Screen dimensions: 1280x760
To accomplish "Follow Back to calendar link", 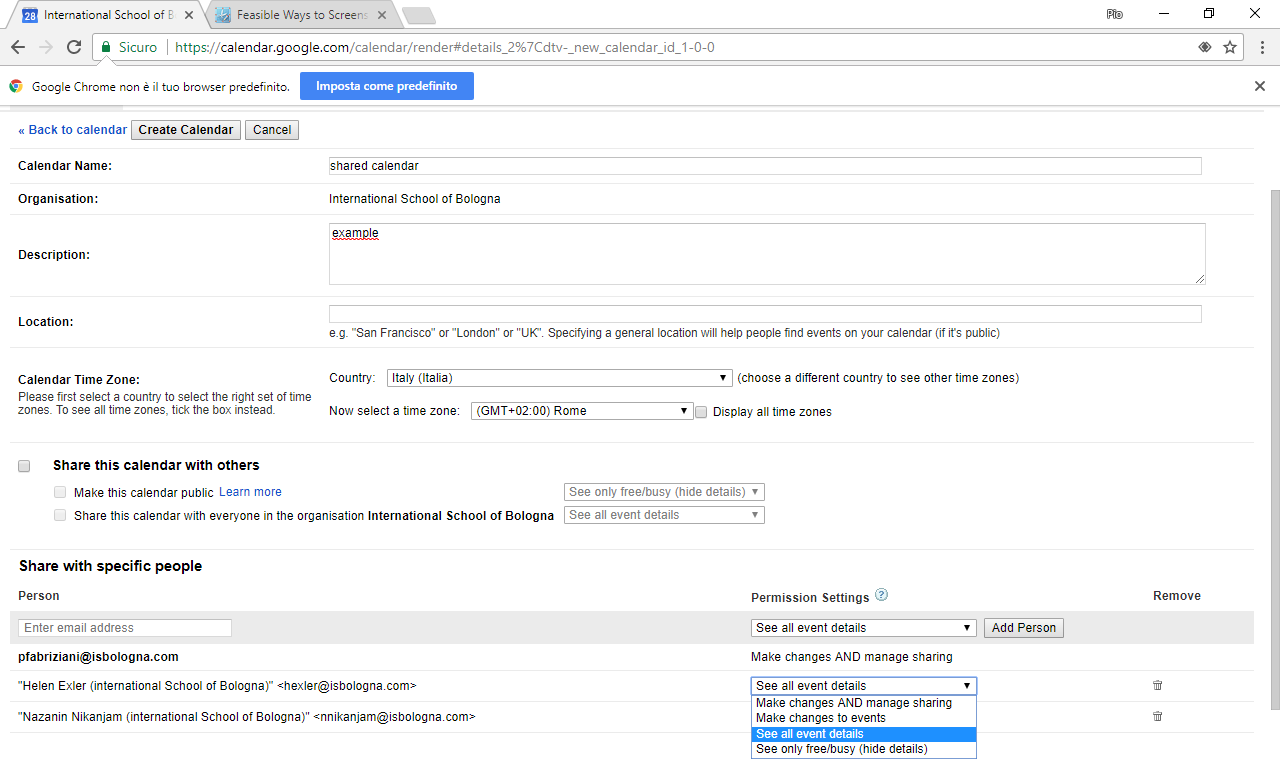I will click(x=72, y=130).
